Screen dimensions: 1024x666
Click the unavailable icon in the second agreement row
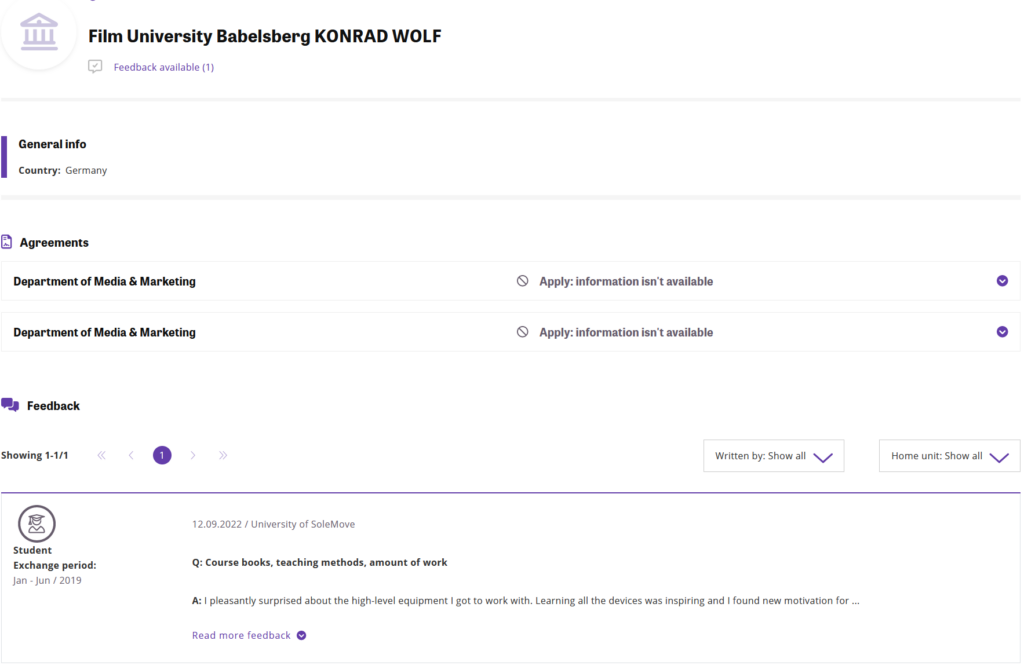[522, 332]
